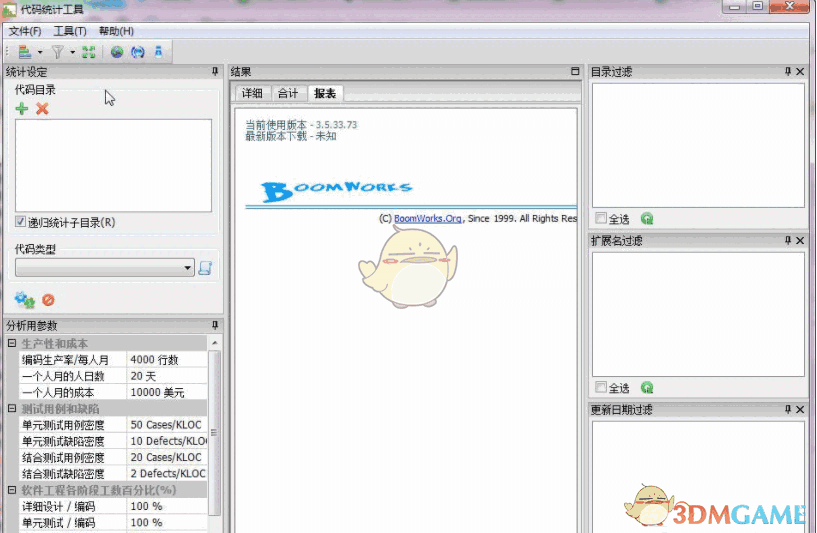The image size is (817, 533).
Task: Select the 报表 tab
Action: pos(325,93)
